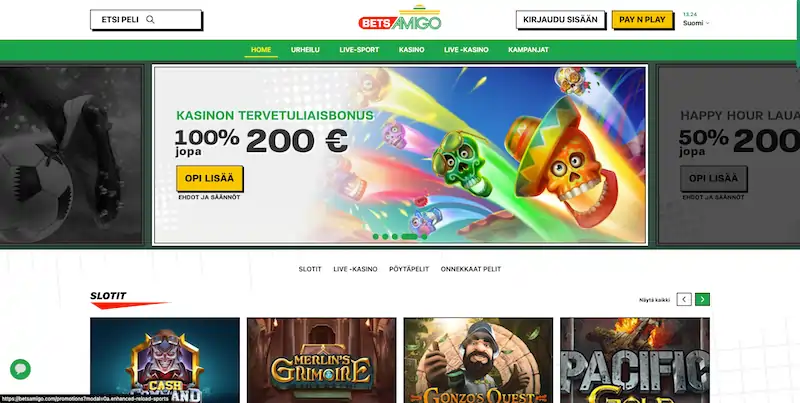
Task: Select the first carousel dot indicator
Action: 376,237
